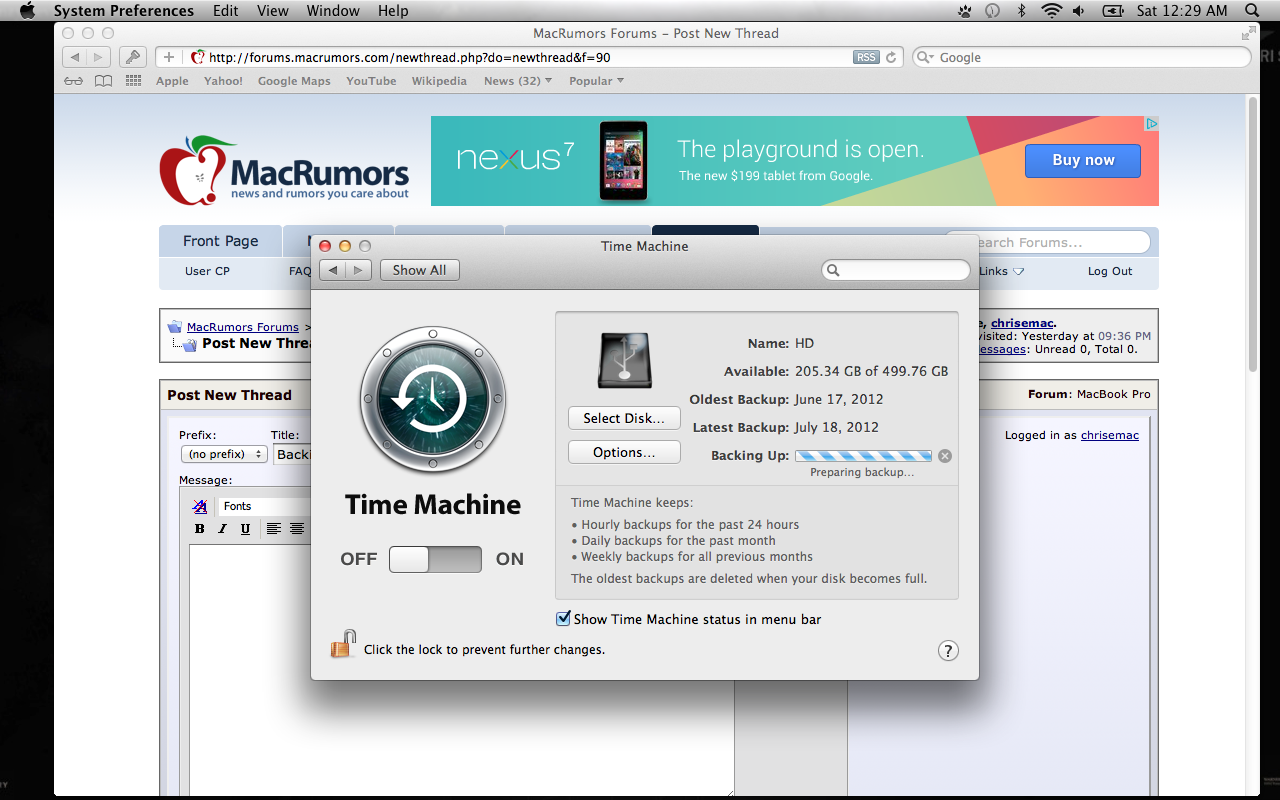The width and height of the screenshot is (1280, 800).
Task: Open the Quick Links dropdown arrow
Action: pyautogui.click(x=1019, y=271)
